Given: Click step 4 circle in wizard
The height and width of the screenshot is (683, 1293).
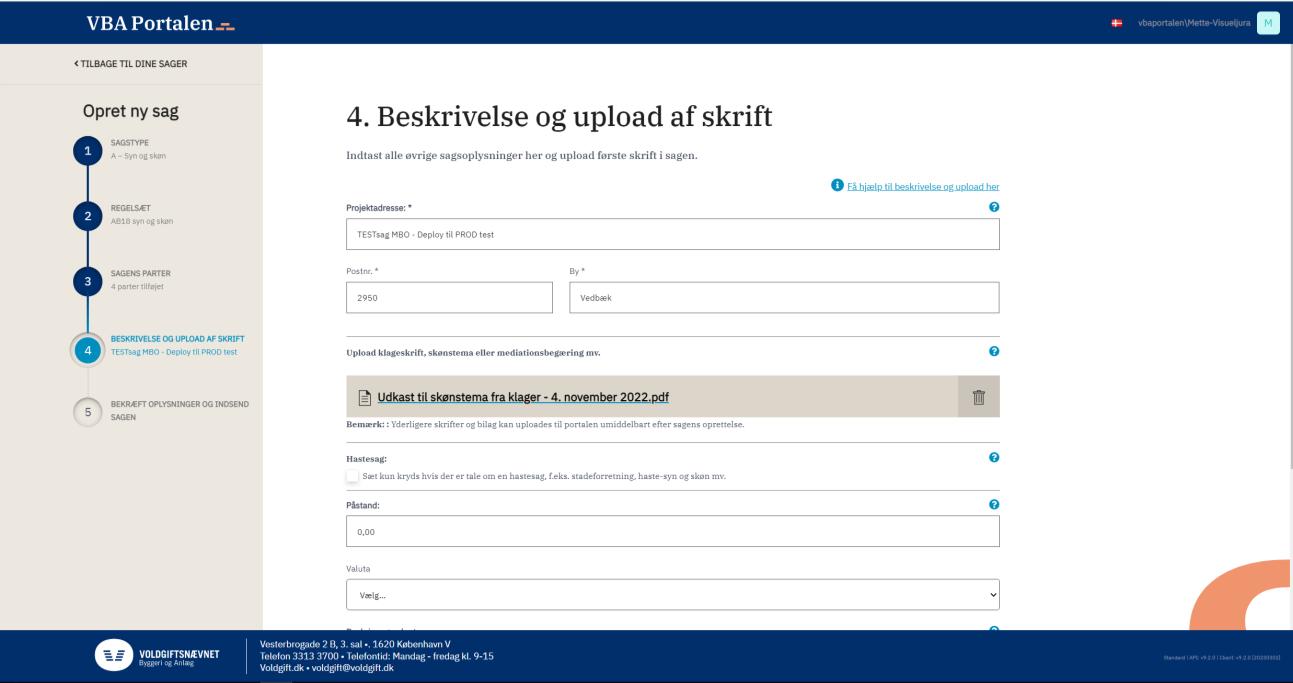Looking at the screenshot, I should 87,349.
